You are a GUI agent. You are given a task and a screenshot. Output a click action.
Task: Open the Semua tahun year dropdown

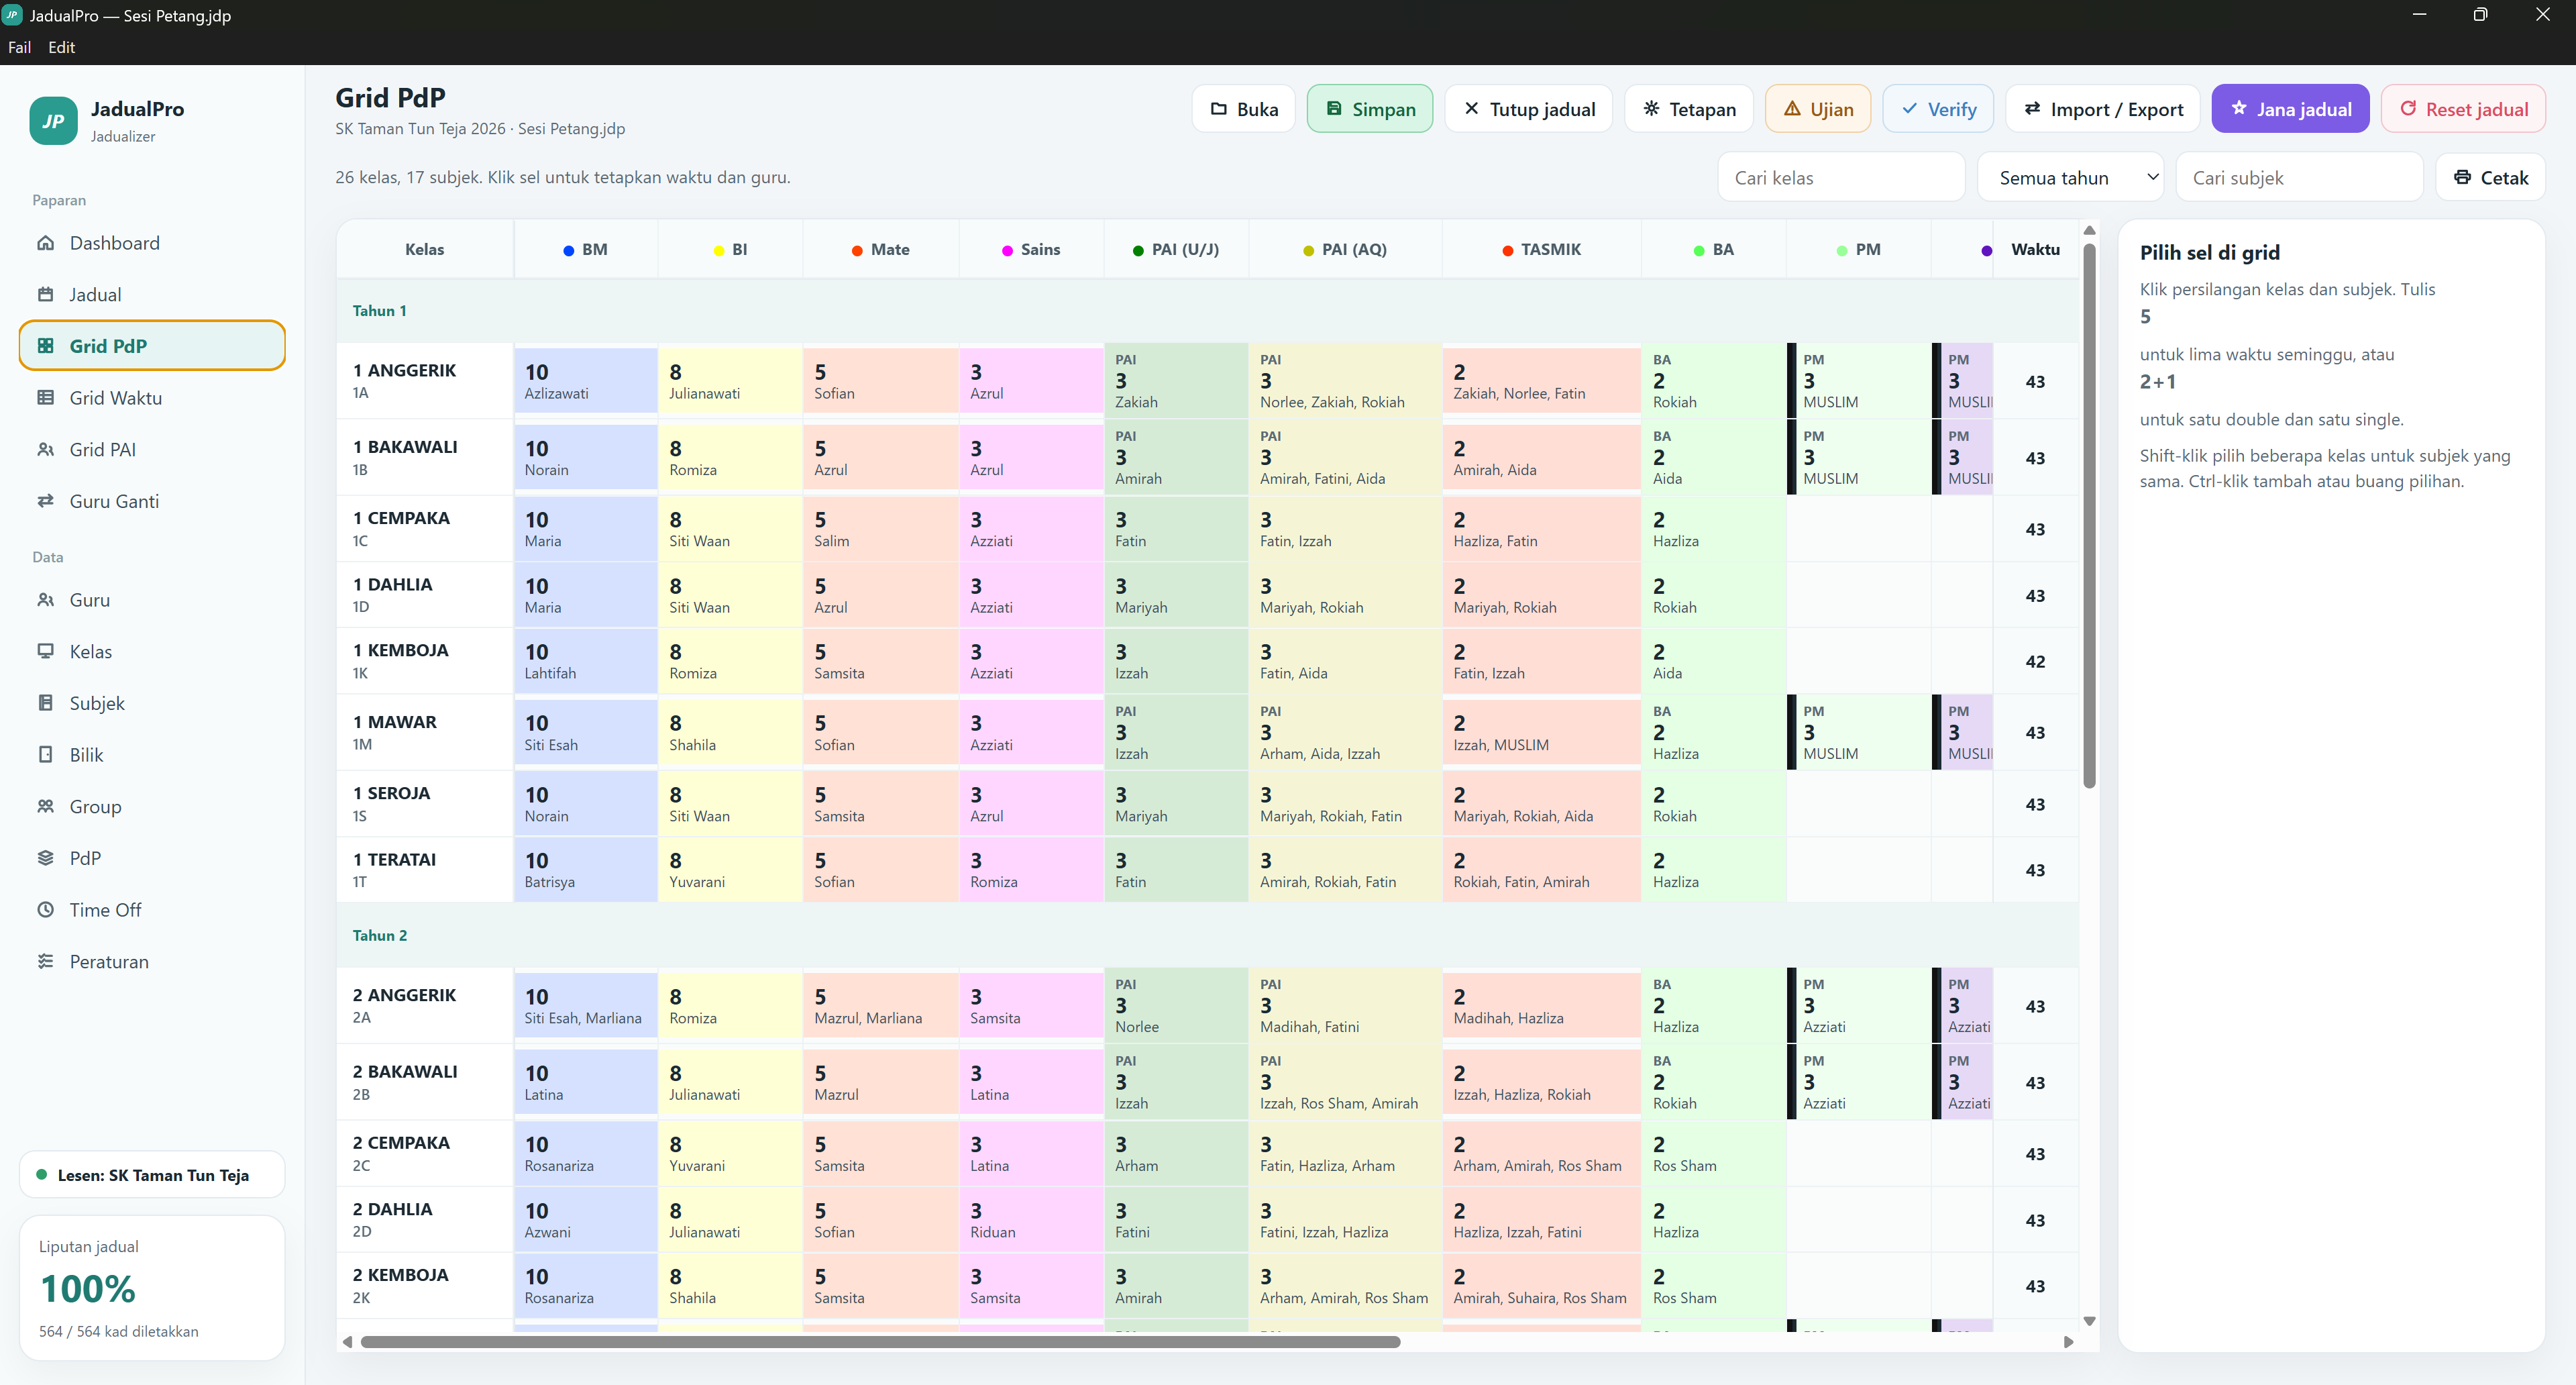point(2070,178)
